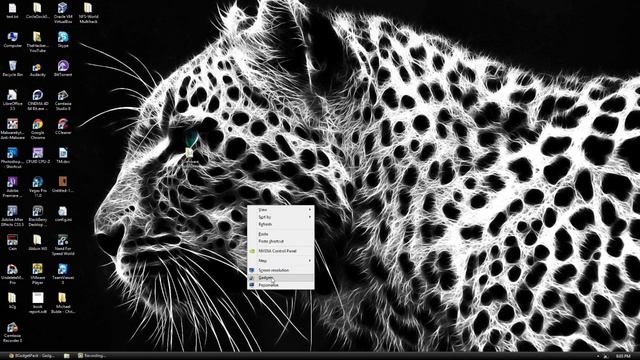The image size is (640, 360).
Task: Choose Screen resolution from context menu
Action: pyautogui.click(x=281, y=270)
